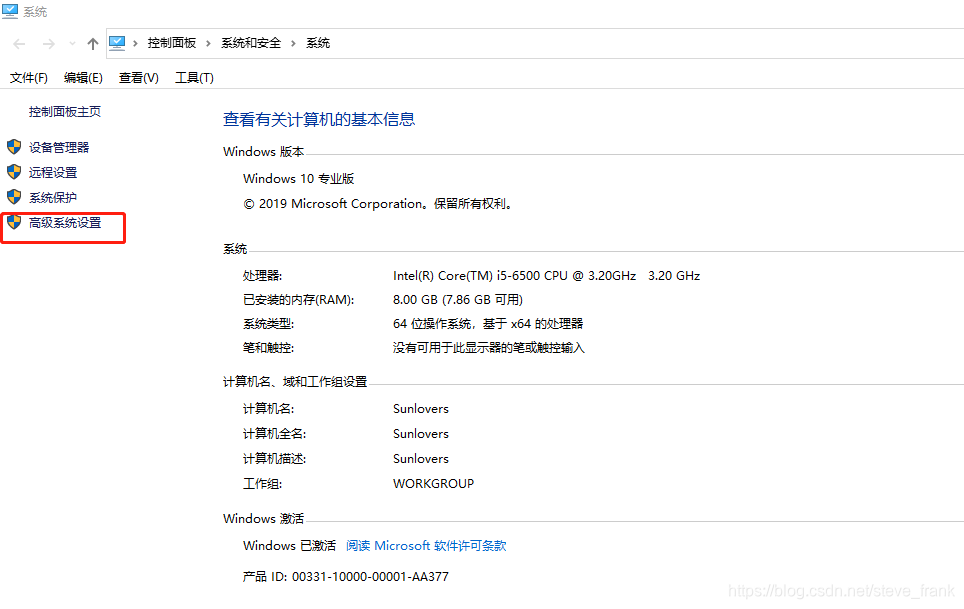Click shield icon beside 高级系统设置
Viewport: 964px width, 609px height.
coord(14,222)
